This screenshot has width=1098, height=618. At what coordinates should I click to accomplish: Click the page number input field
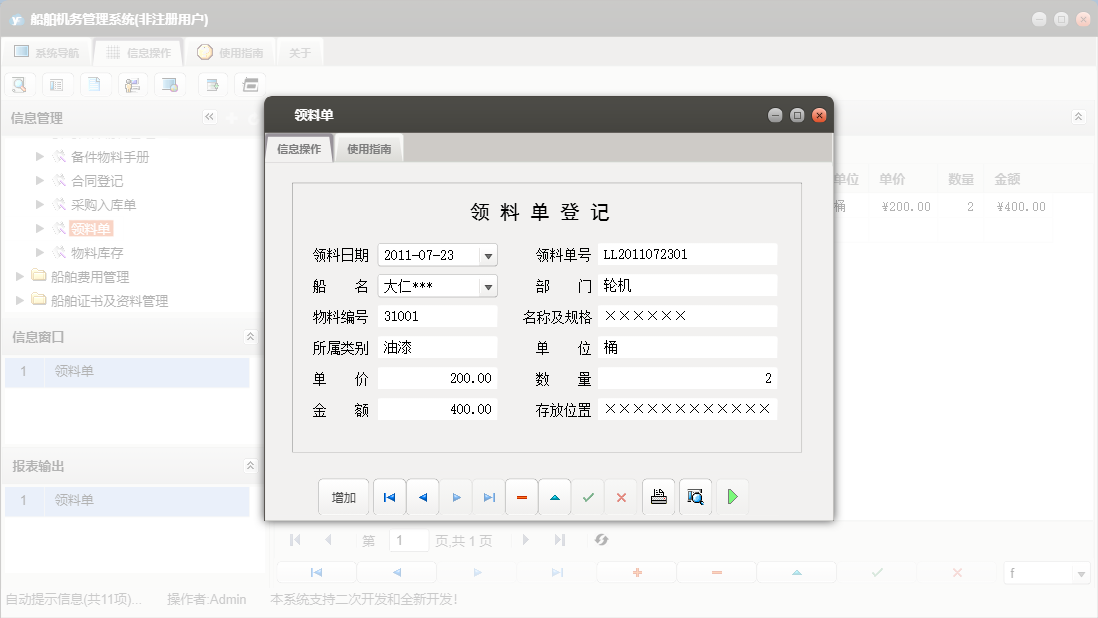pos(408,539)
